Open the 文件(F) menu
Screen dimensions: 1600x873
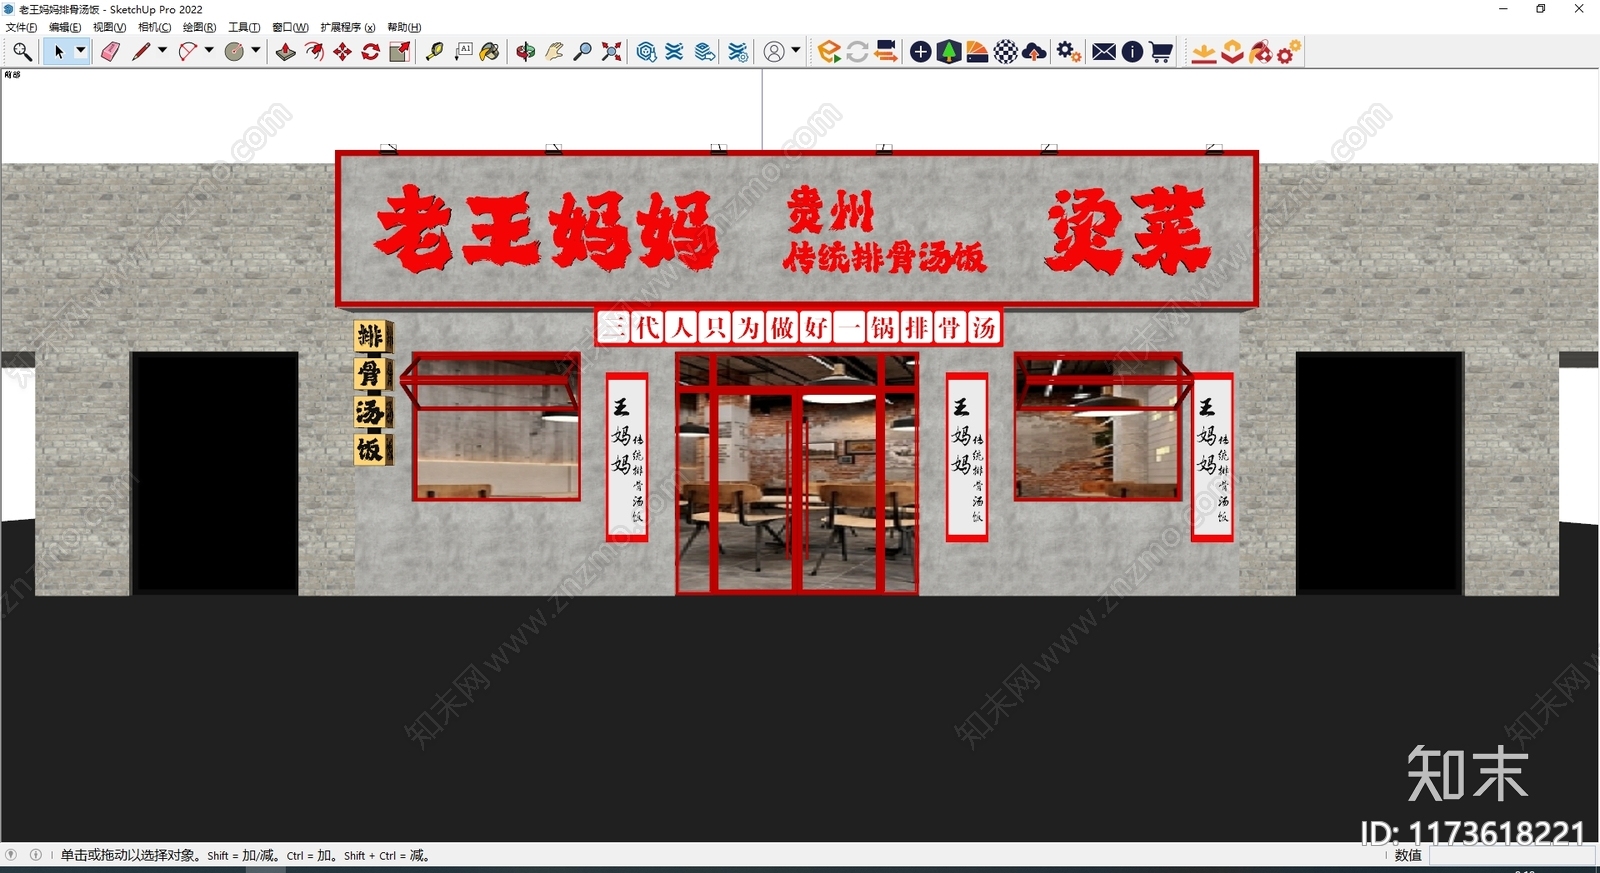point(21,27)
